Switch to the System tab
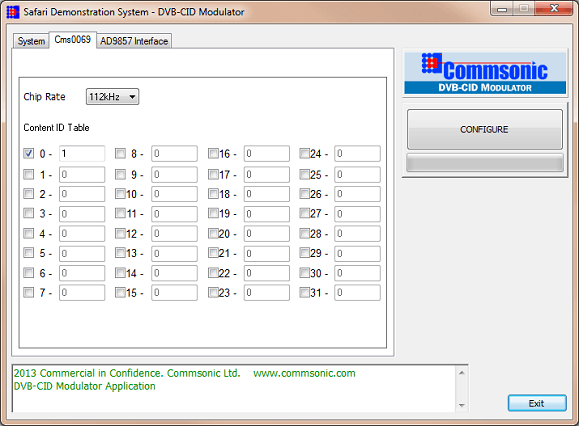 [31, 41]
